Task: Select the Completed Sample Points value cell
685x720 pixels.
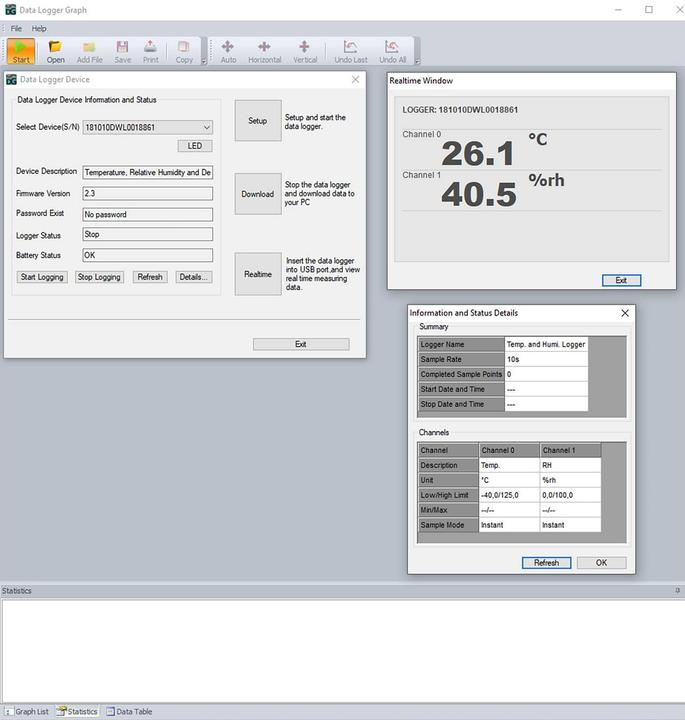Action: point(546,374)
